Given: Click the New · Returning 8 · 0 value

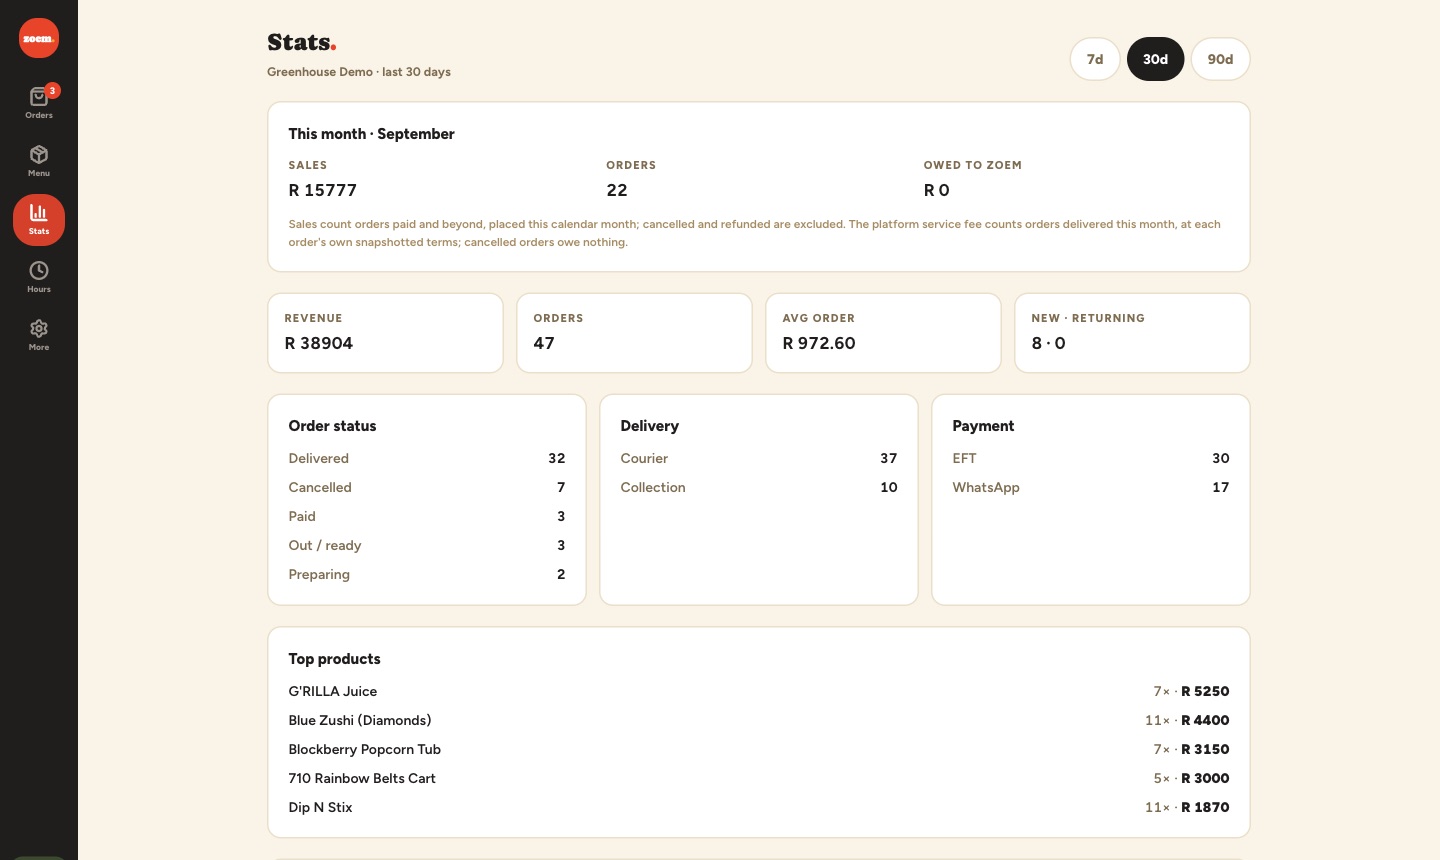Looking at the screenshot, I should [1048, 343].
